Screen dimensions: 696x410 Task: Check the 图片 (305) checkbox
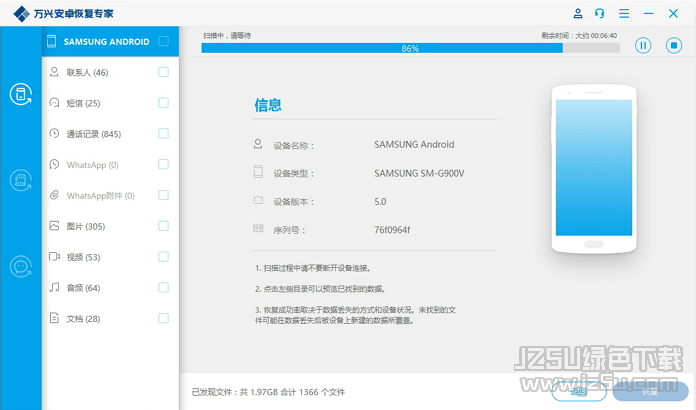(x=163, y=226)
